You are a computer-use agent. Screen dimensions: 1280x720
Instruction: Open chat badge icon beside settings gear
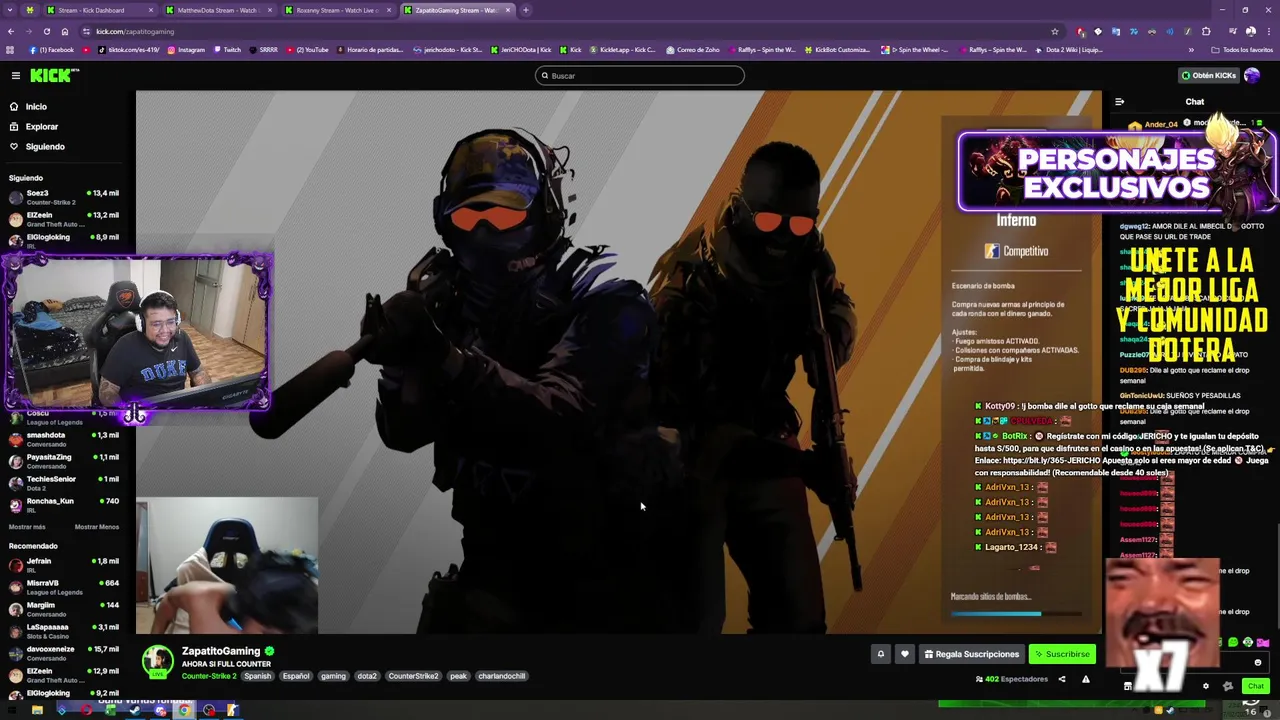(x=1228, y=686)
